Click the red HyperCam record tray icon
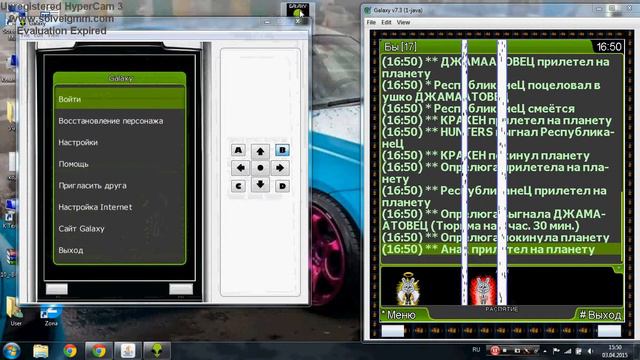 (x=495, y=351)
